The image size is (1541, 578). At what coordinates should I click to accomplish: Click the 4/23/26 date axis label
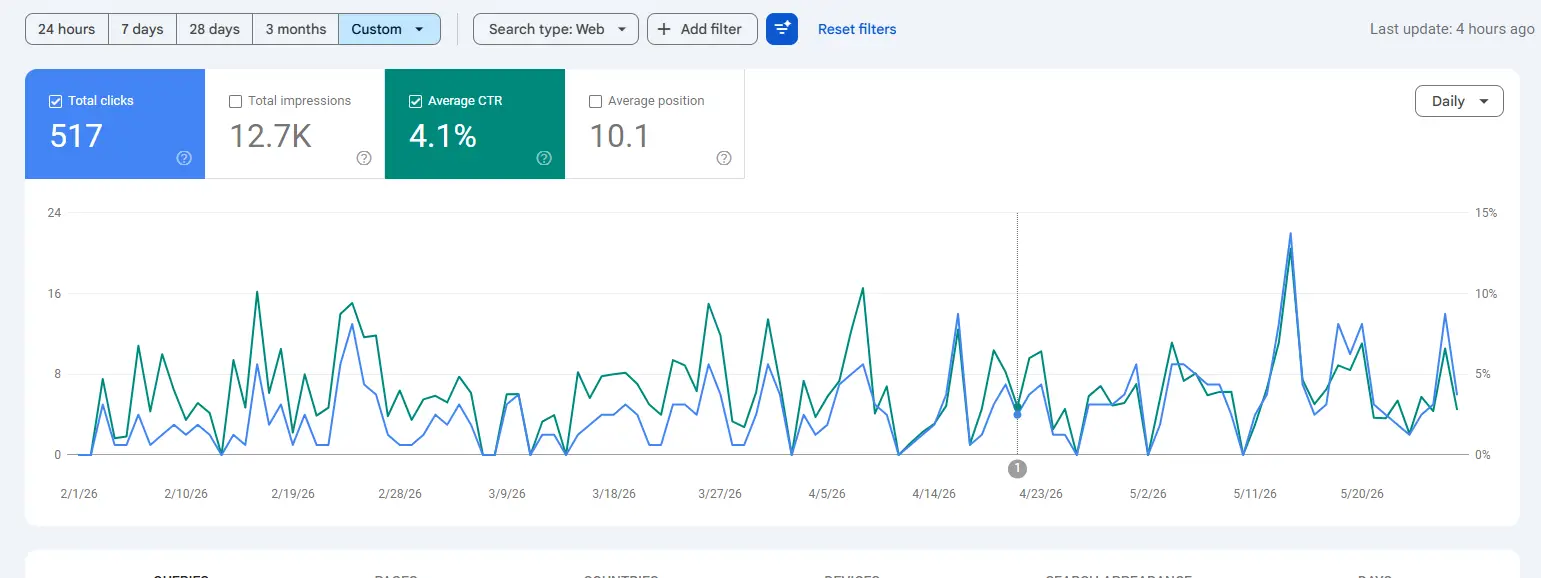1041,494
